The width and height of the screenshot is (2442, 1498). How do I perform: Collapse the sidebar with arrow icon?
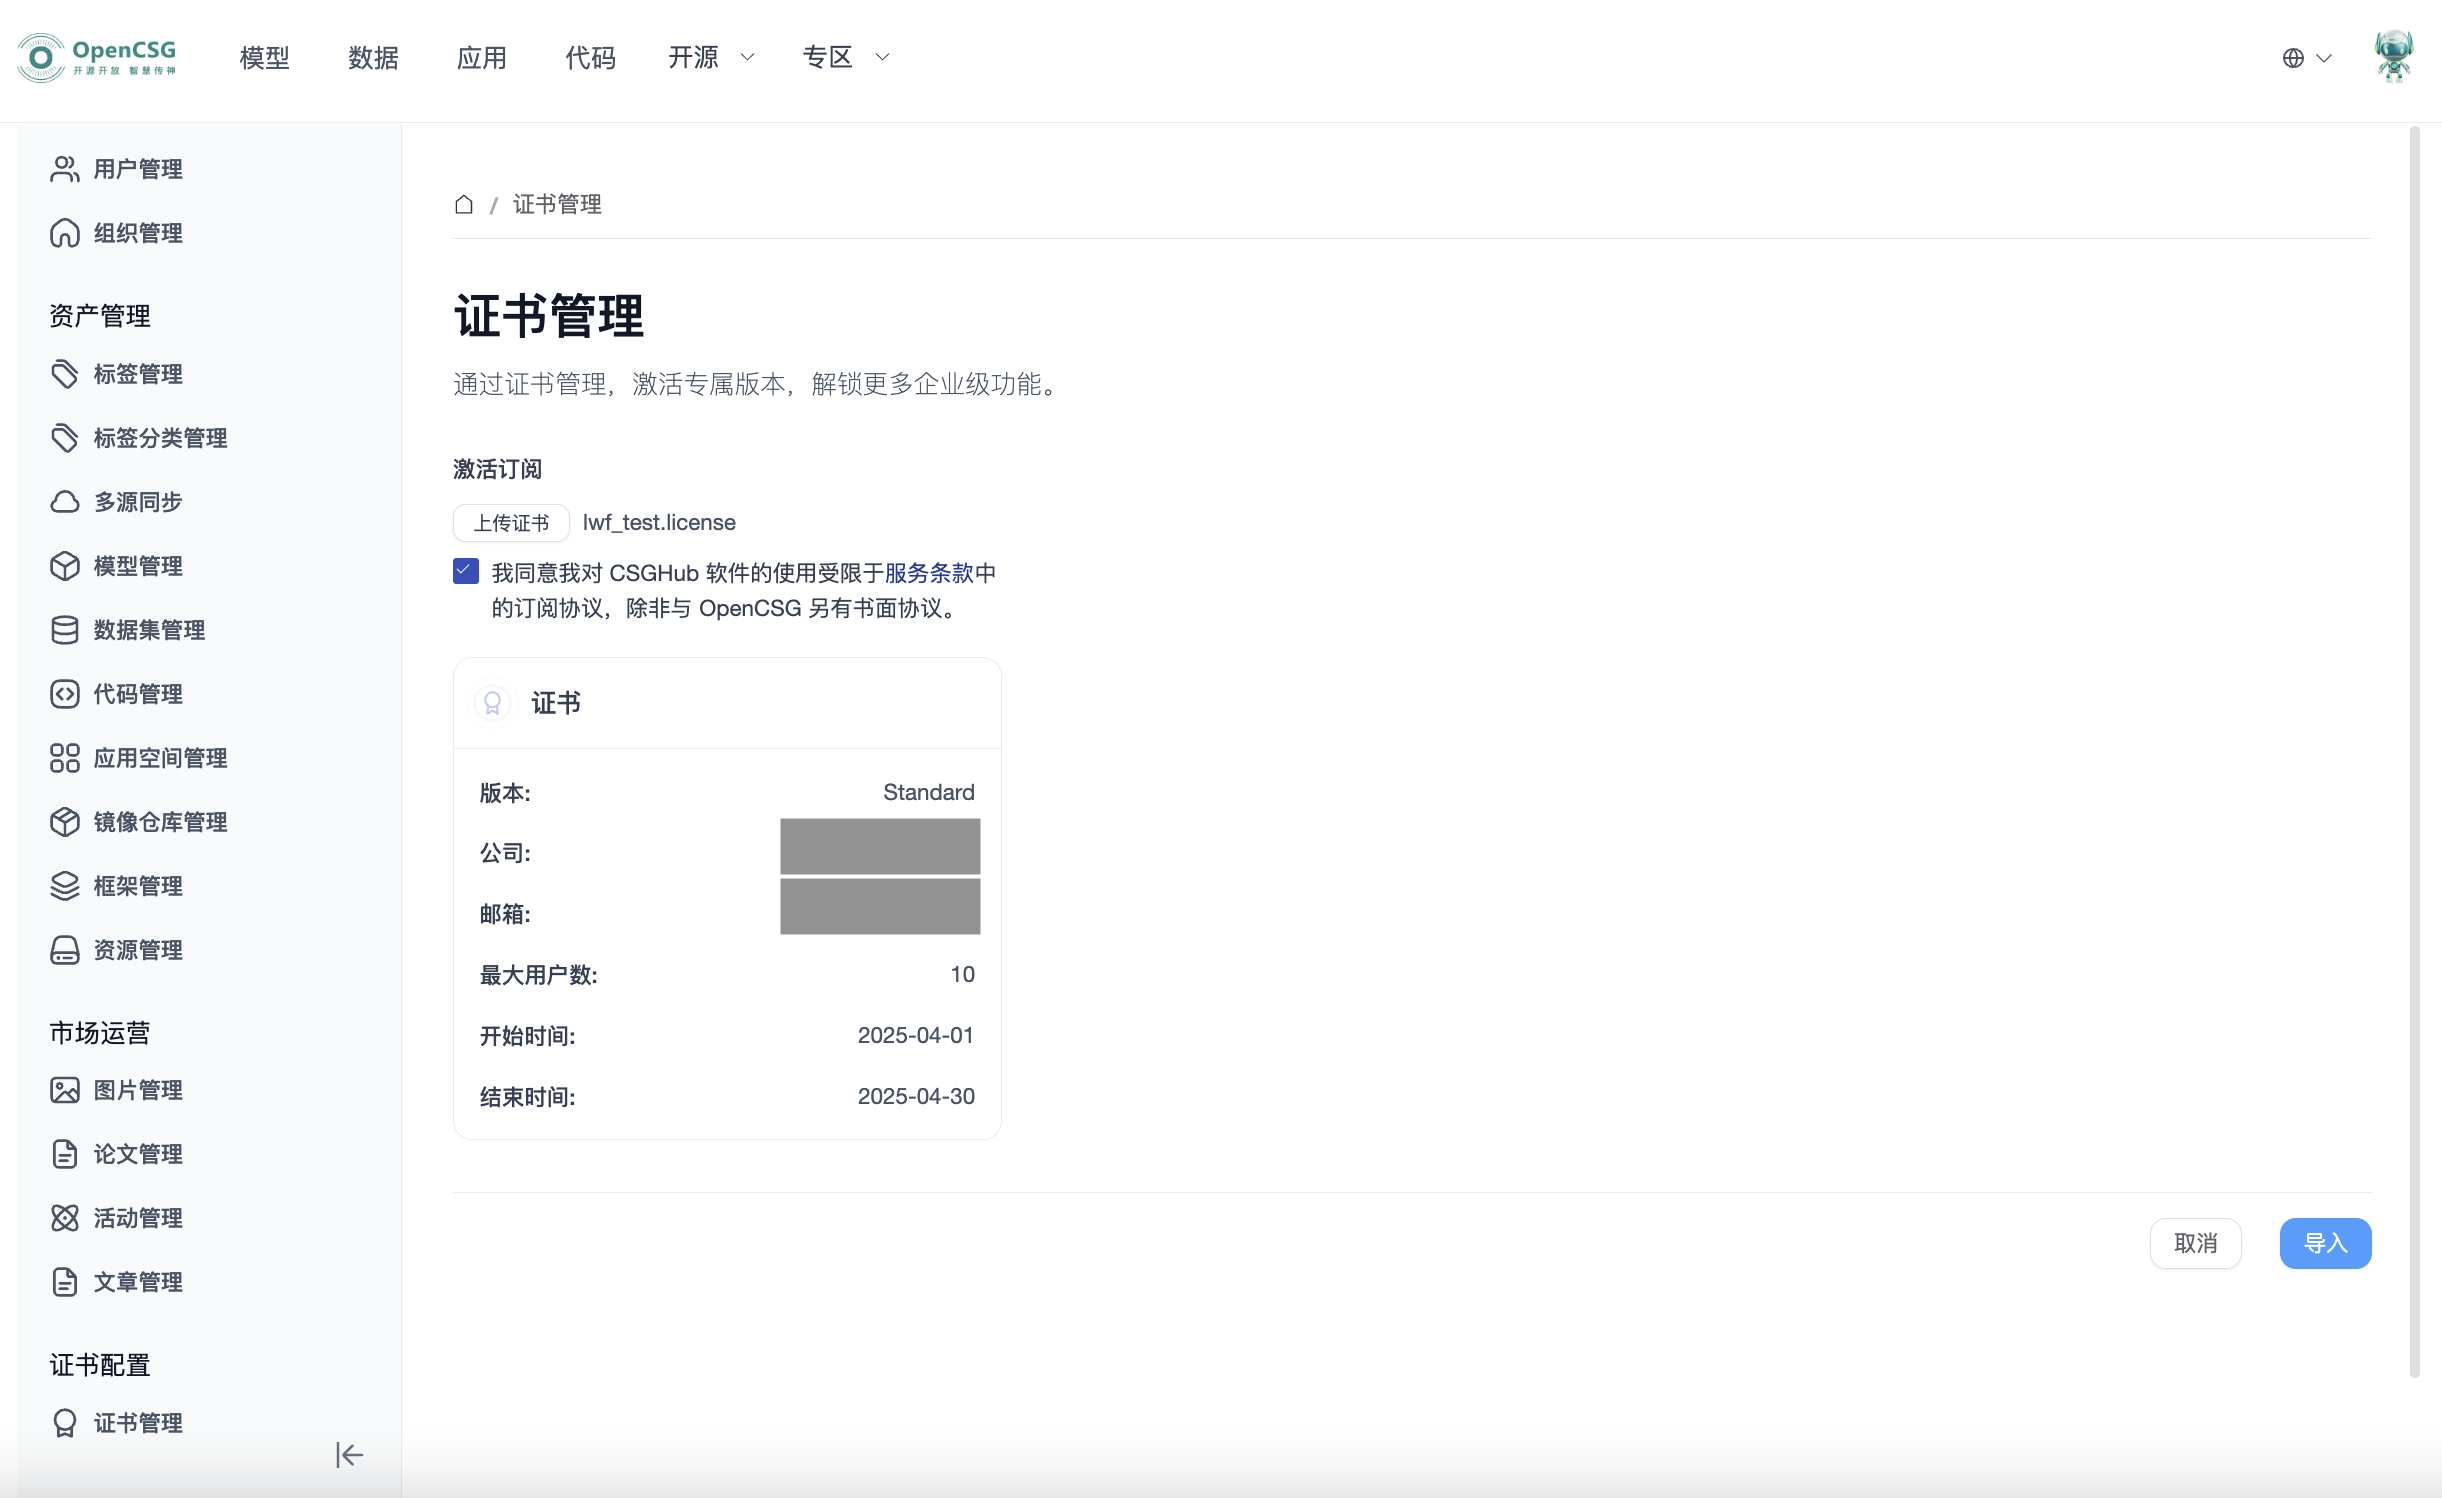point(349,1455)
